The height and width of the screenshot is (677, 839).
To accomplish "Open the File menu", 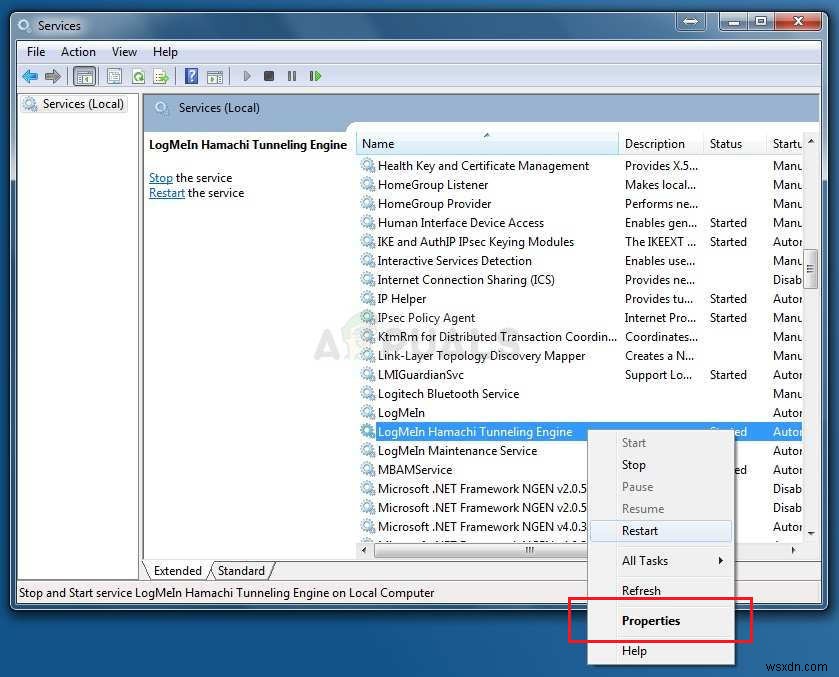I will pyautogui.click(x=36, y=52).
